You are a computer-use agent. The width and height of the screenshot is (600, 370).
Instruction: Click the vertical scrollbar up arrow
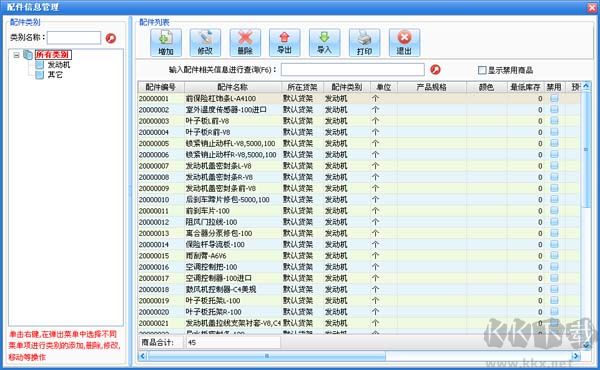pyautogui.click(x=586, y=86)
